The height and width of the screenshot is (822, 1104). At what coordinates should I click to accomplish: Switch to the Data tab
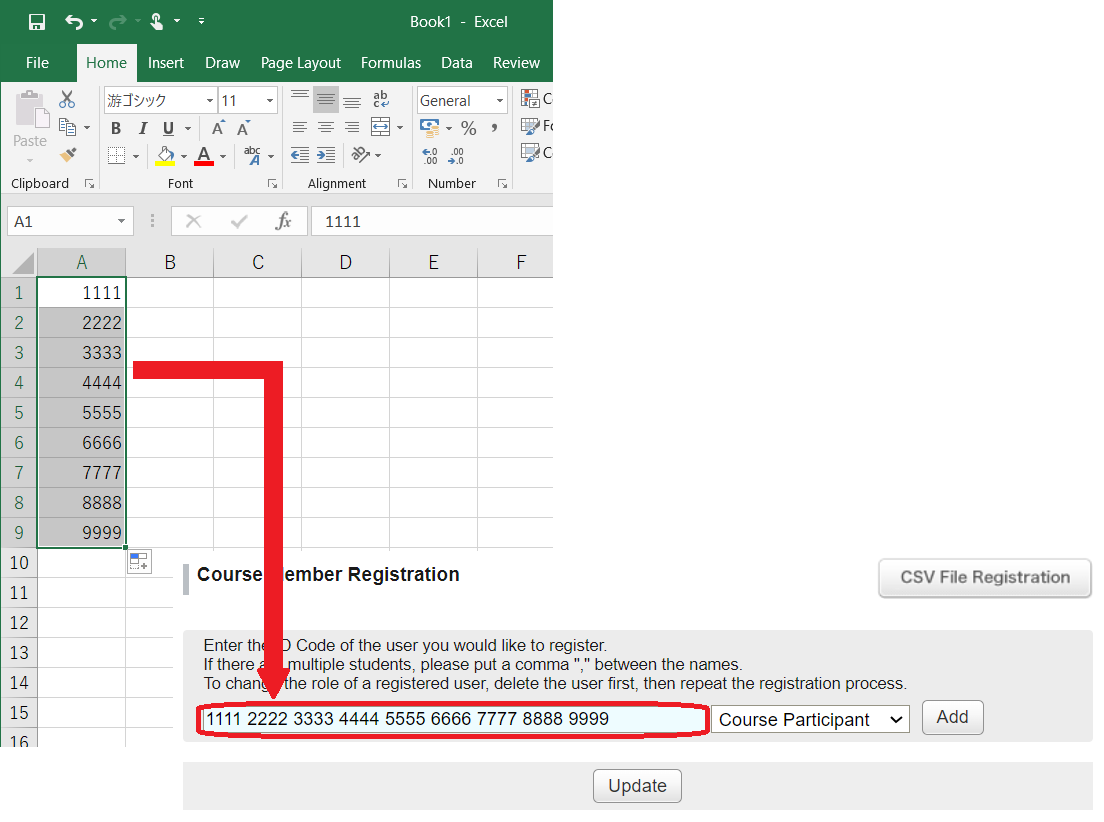click(457, 63)
